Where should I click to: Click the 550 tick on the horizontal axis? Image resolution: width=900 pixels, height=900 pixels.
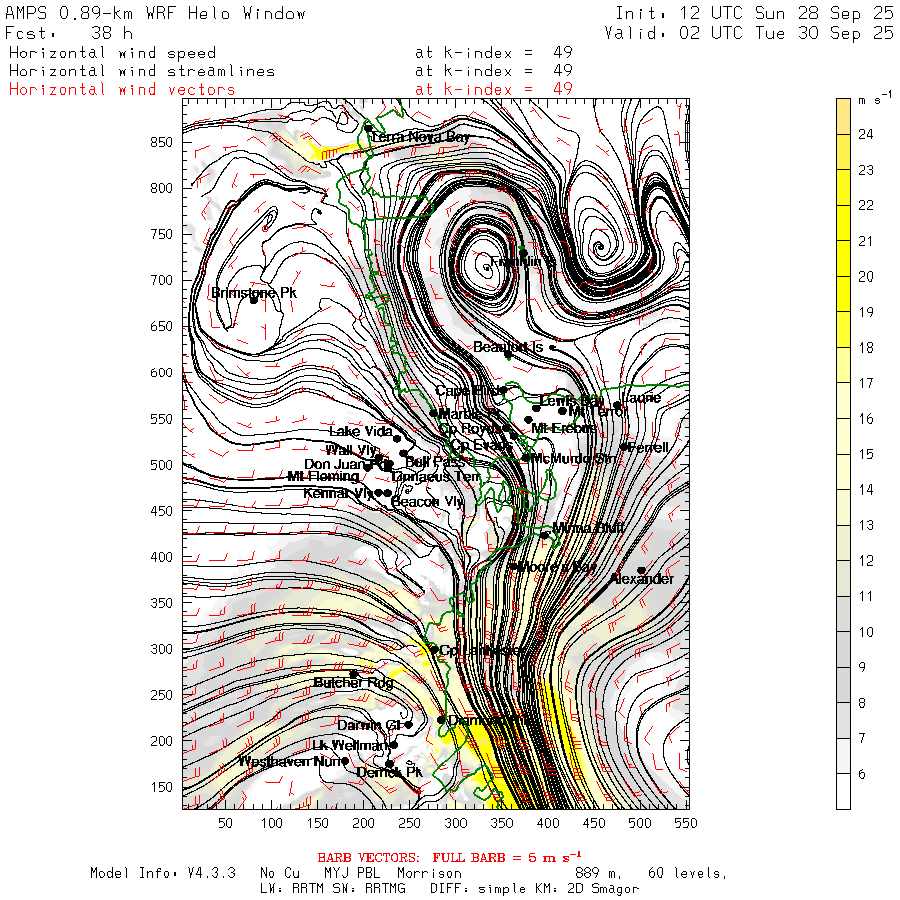[686, 823]
